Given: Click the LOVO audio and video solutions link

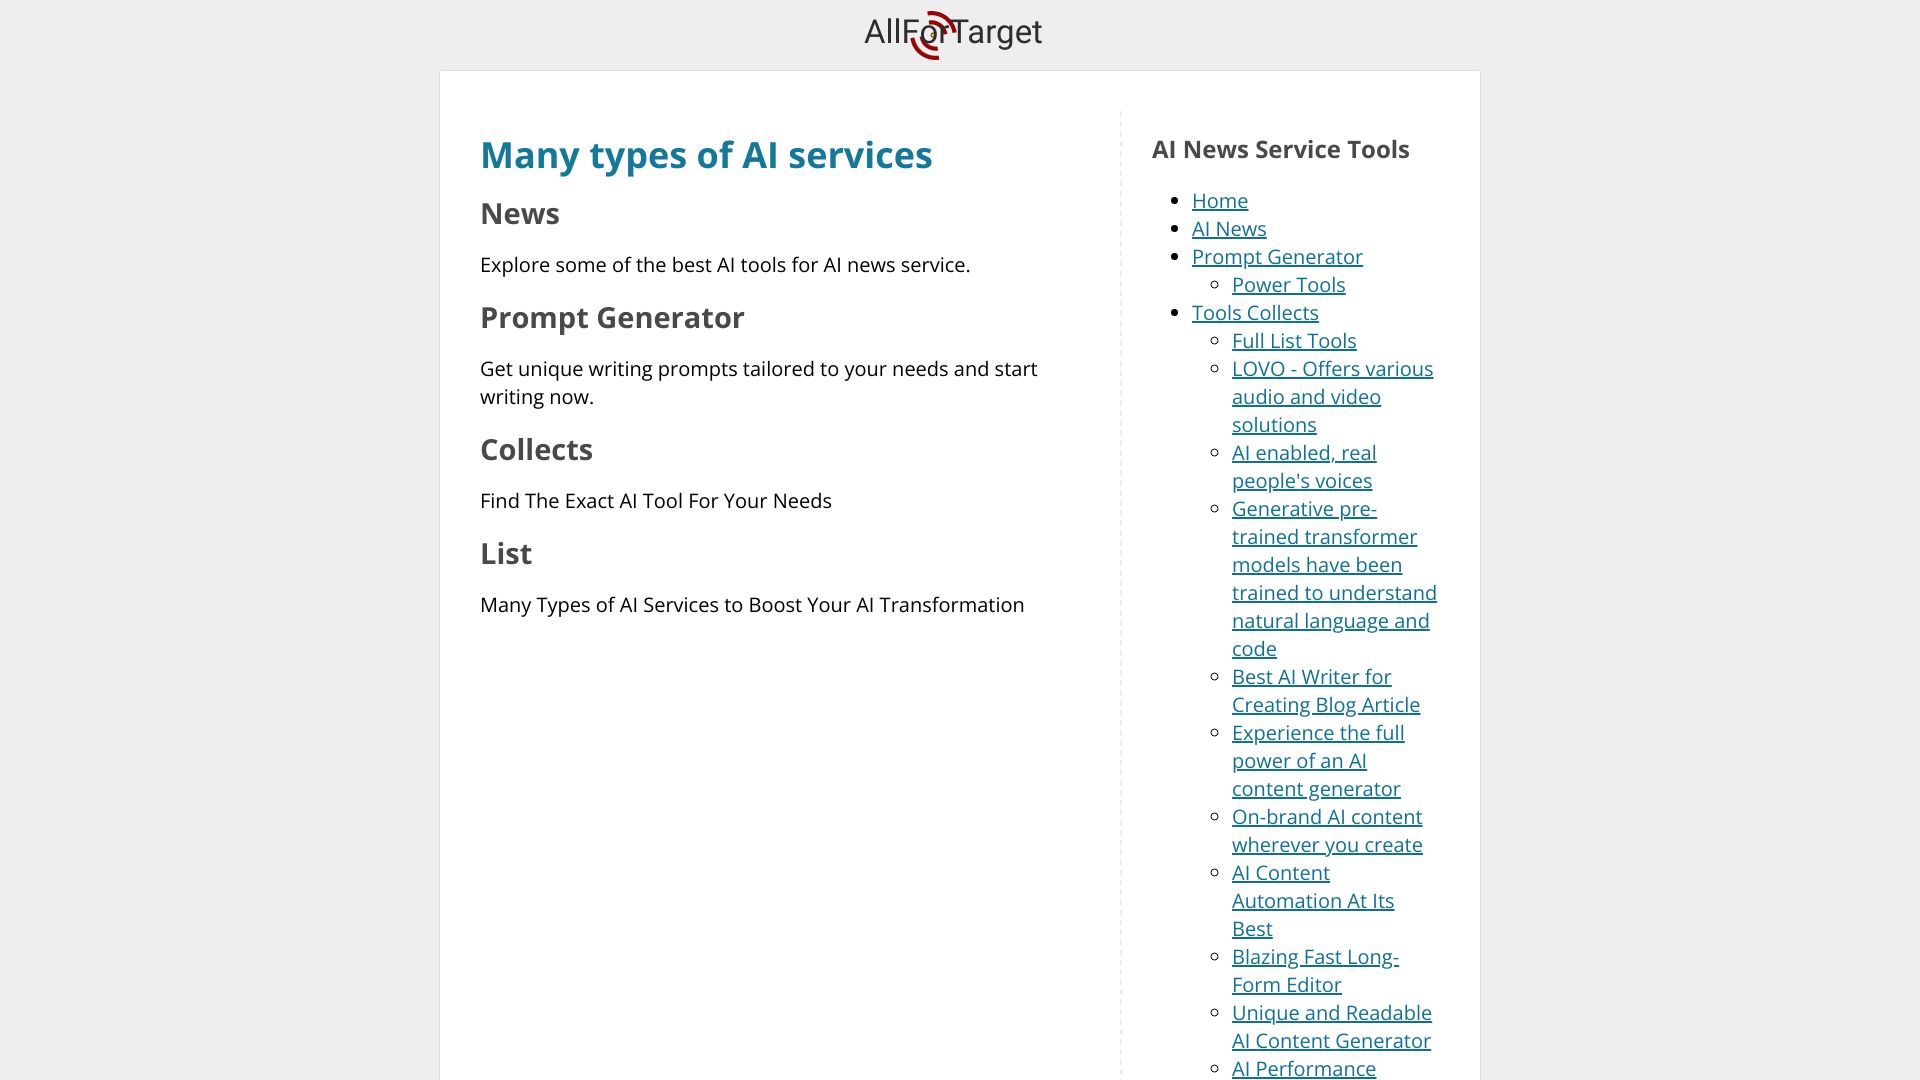Looking at the screenshot, I should [x=1332, y=396].
